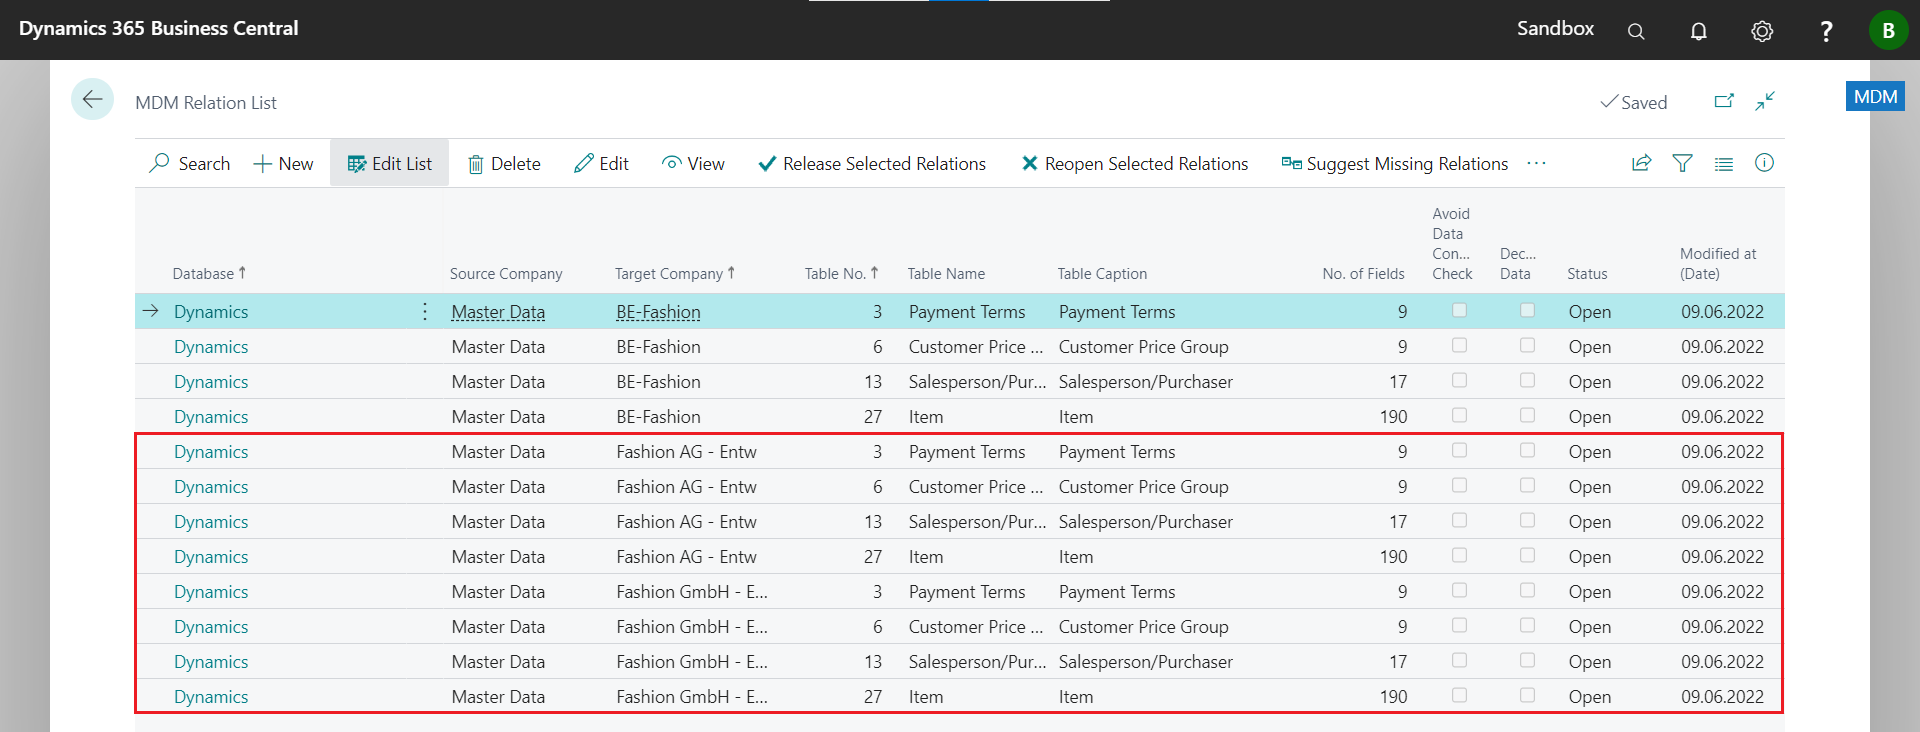Open Dynamics link in Fashion AG Customer Price row
1920x732 pixels.
point(211,487)
